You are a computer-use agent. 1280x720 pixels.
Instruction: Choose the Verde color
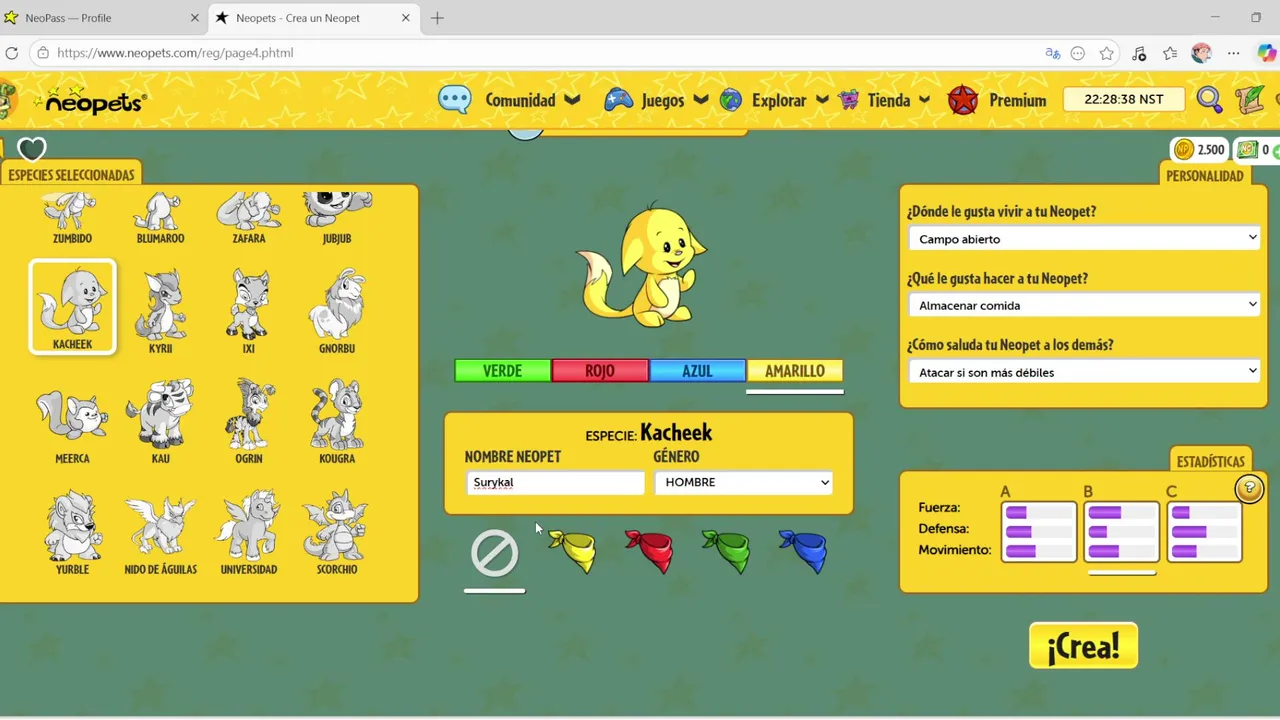tap(502, 371)
